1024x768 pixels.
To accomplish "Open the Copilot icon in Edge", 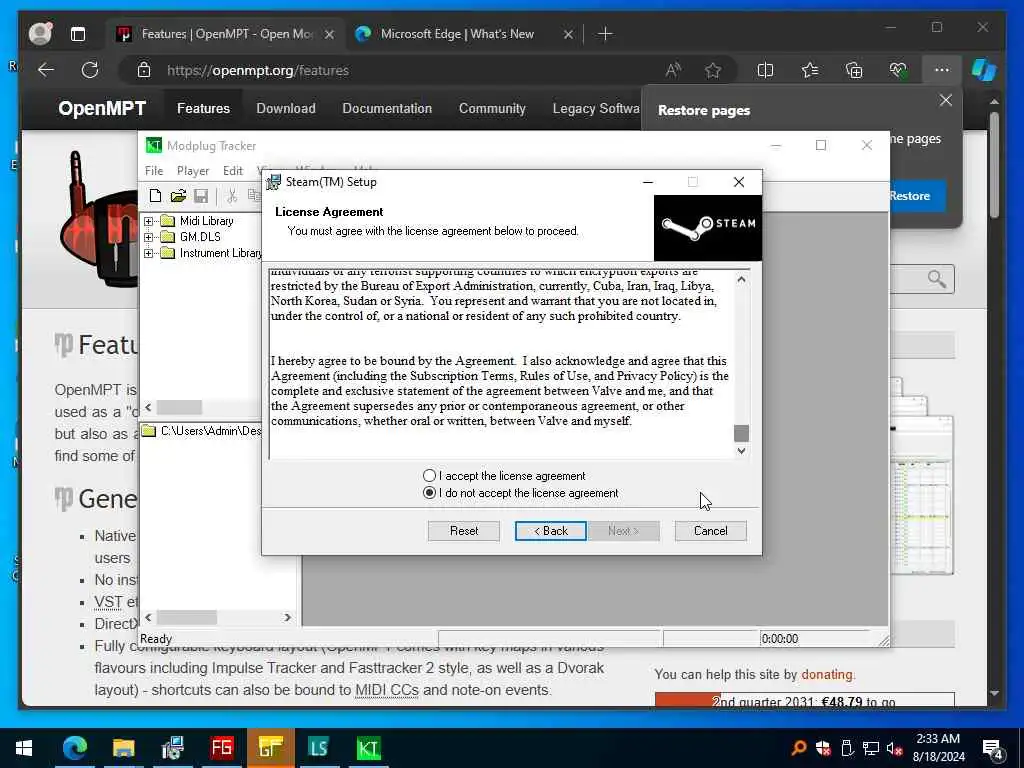I will coord(984,70).
